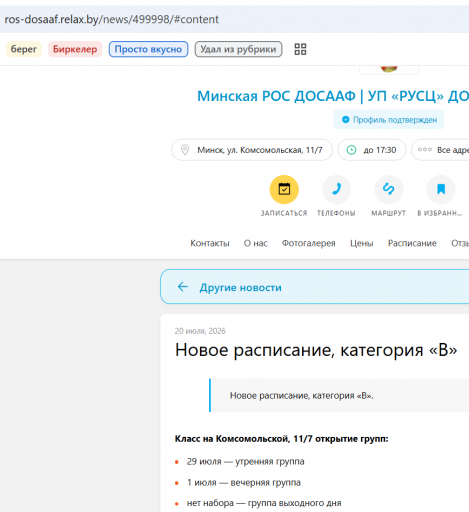Screen dimensions: 469x512
Task: Click headline «Новое расписание, категория «В»»
Action: (x=316, y=350)
